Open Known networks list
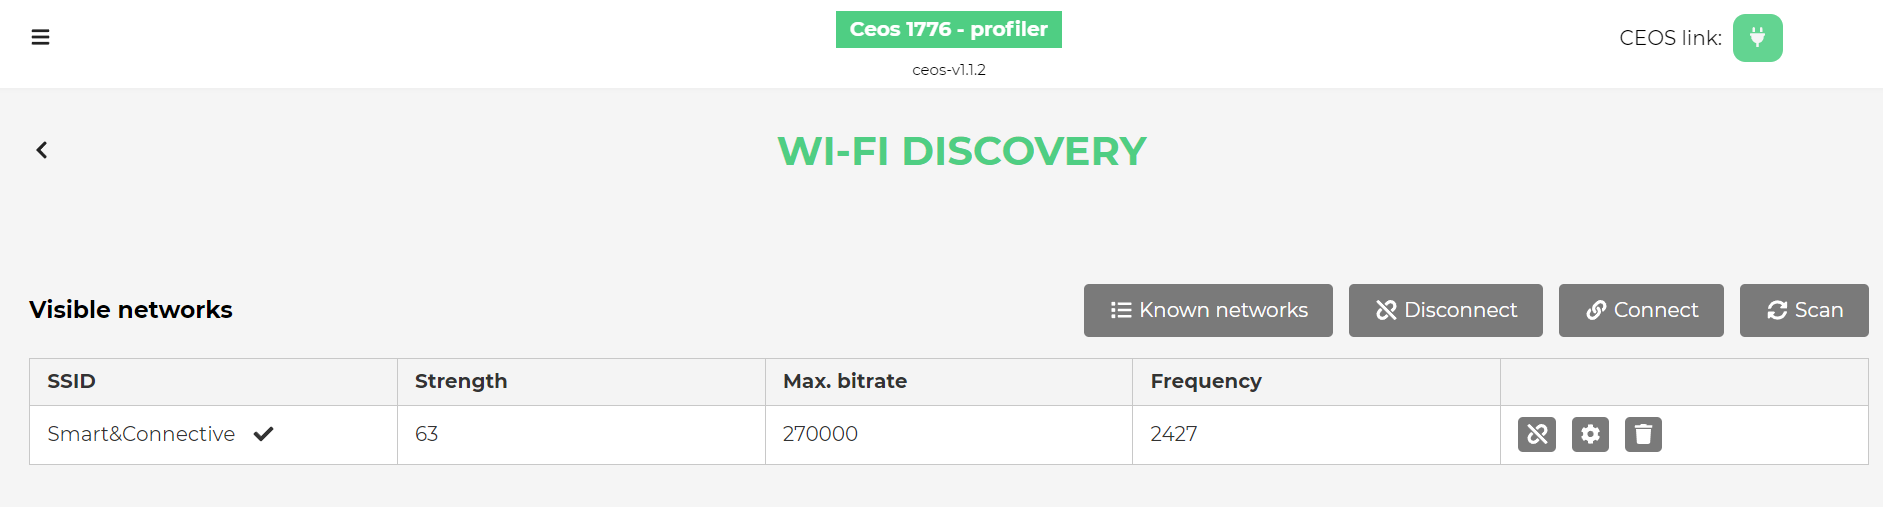Image resolution: width=1883 pixels, height=507 pixels. tap(1208, 310)
